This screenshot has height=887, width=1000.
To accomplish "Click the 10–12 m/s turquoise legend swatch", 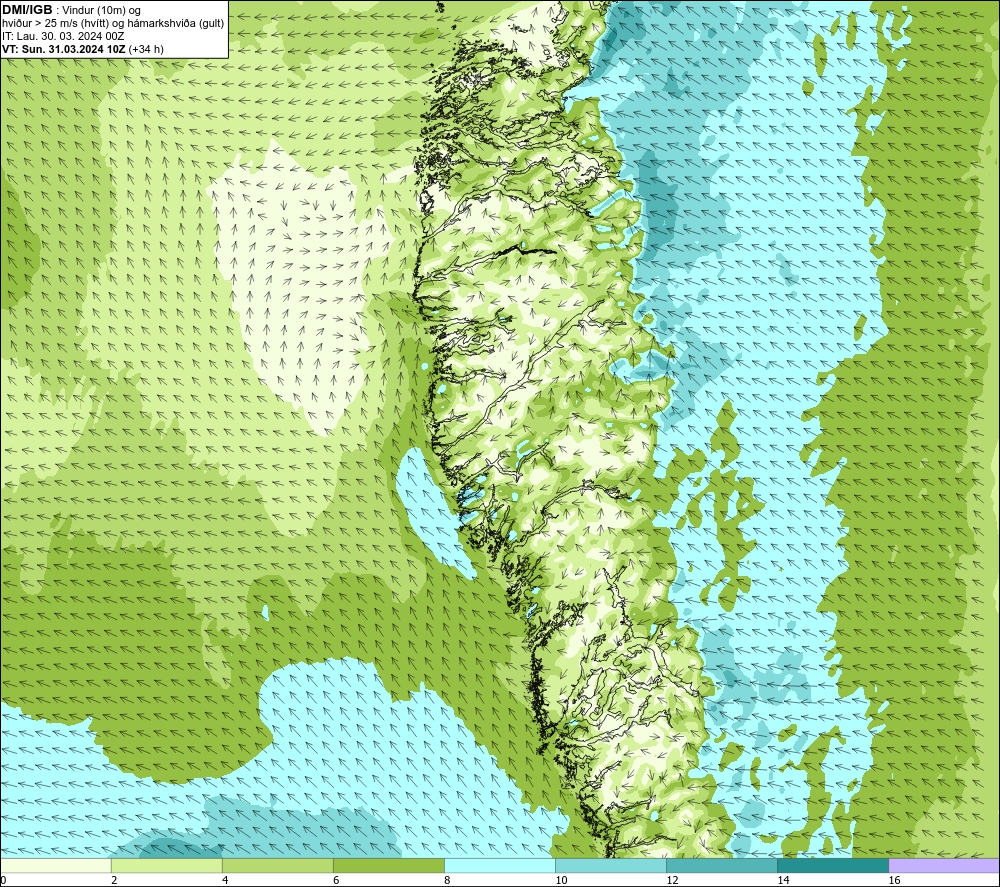I will 610,866.
